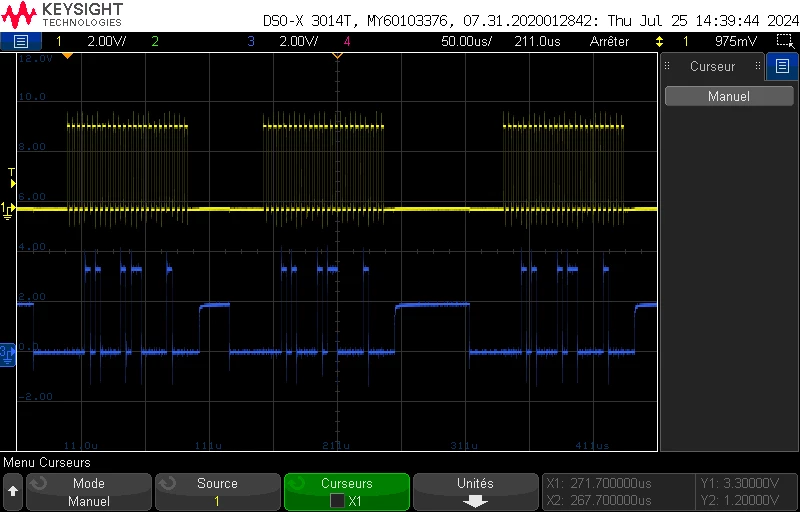Click the 211.0us delay value
Screen dimensions: 800x512
[537, 41]
